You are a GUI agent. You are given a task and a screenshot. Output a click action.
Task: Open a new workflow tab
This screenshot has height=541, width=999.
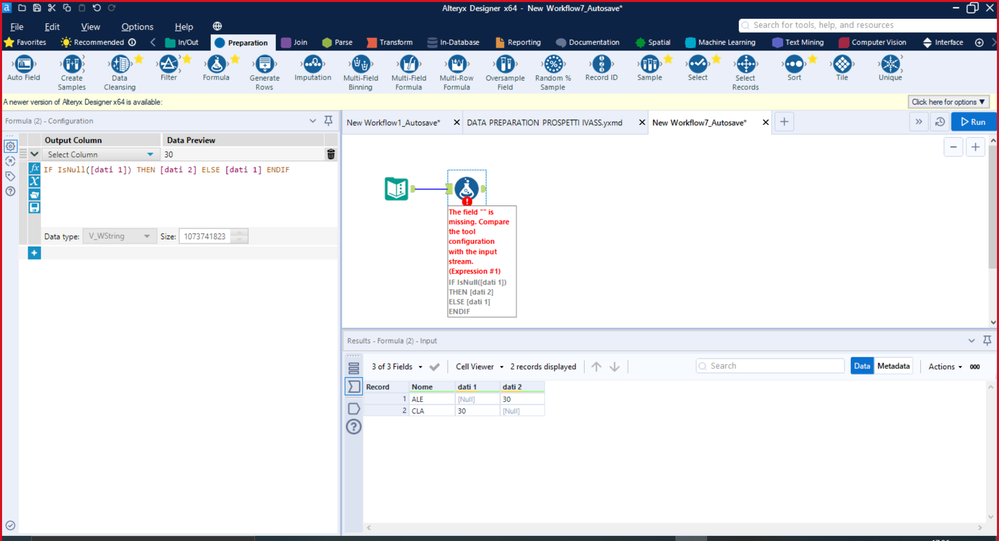784,122
